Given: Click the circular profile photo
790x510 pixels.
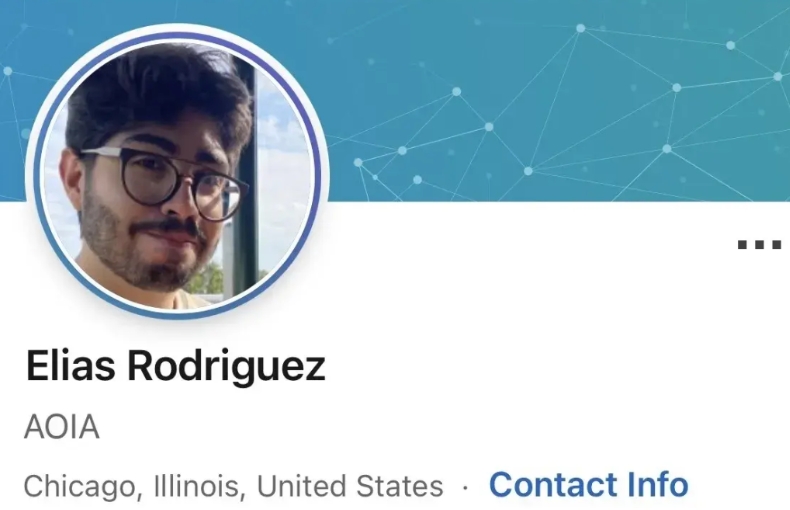Looking at the screenshot, I should (x=177, y=172).
